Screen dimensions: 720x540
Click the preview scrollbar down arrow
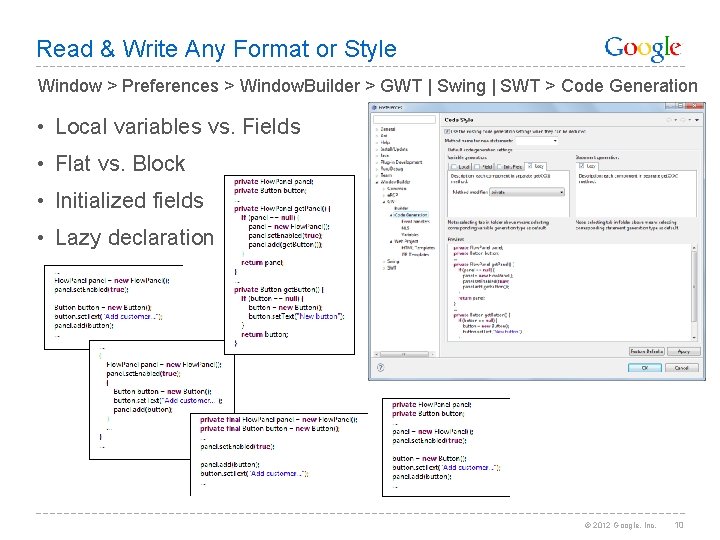(694, 338)
